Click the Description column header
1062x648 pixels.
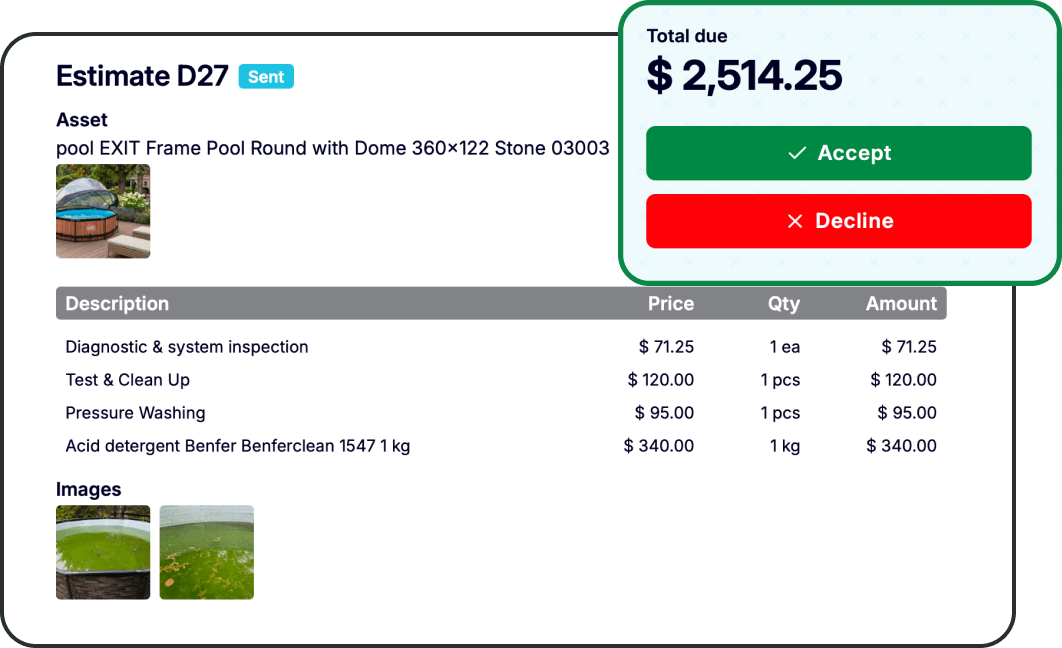[x=117, y=303]
